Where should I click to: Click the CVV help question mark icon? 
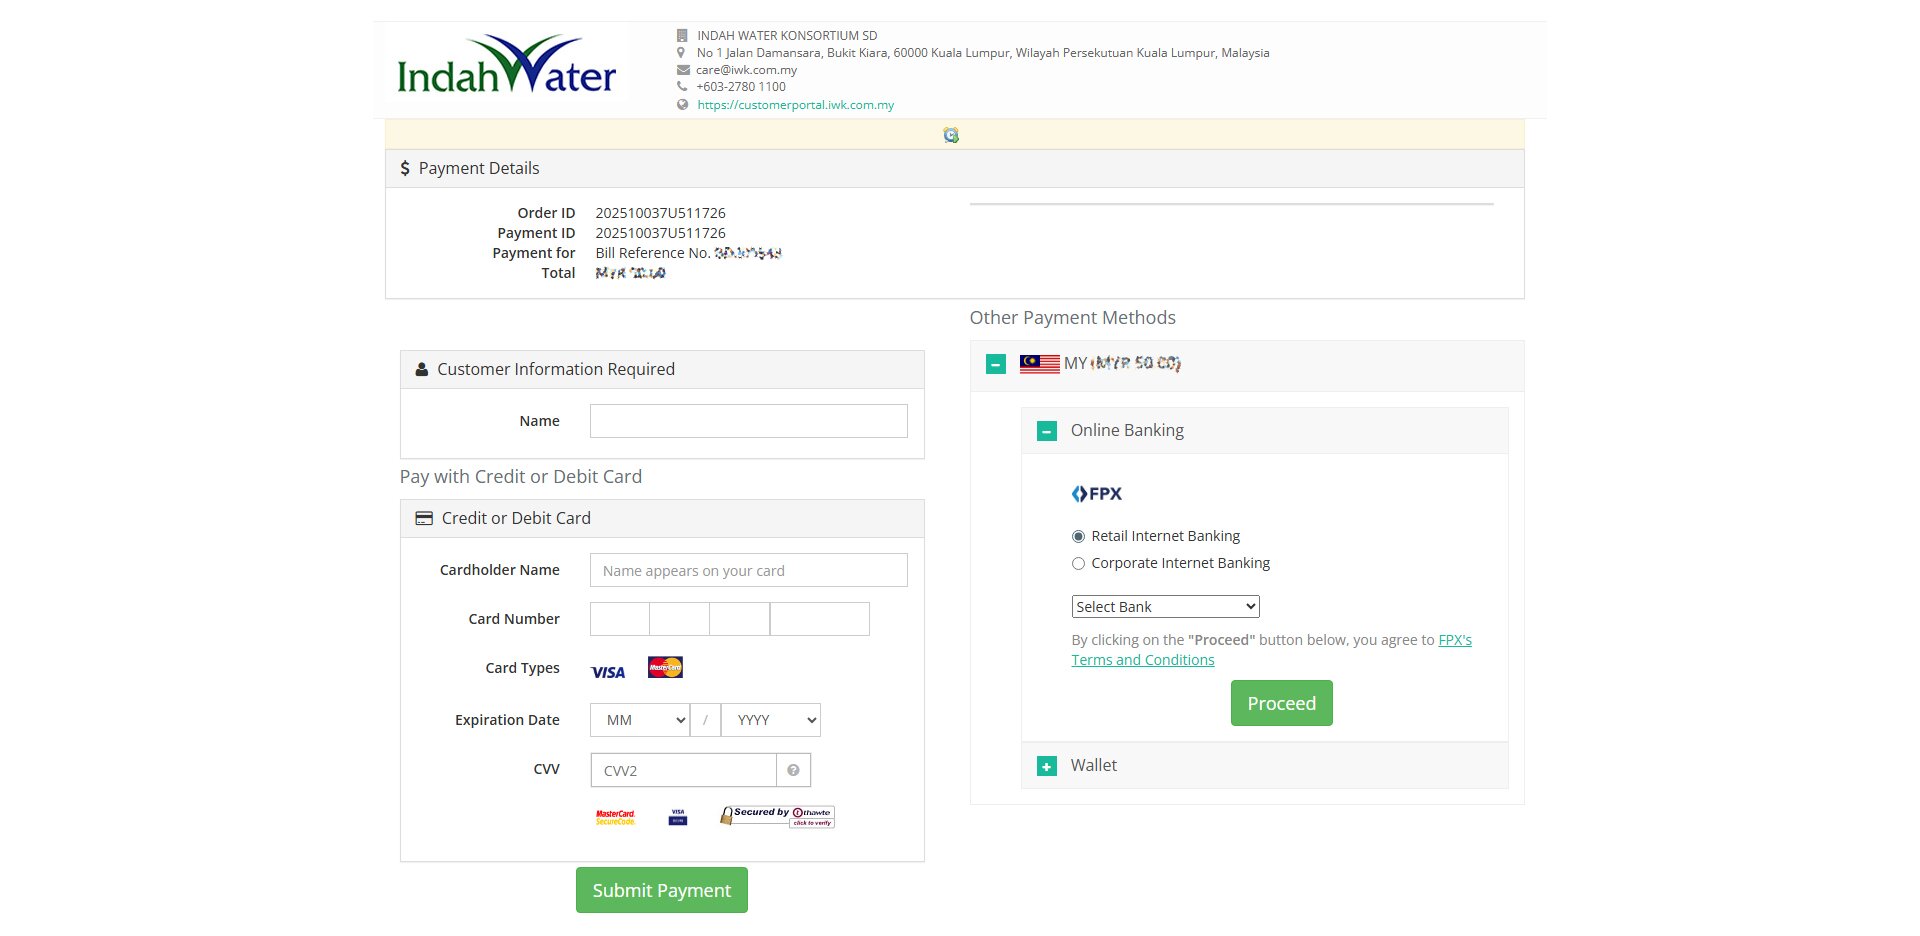click(793, 770)
